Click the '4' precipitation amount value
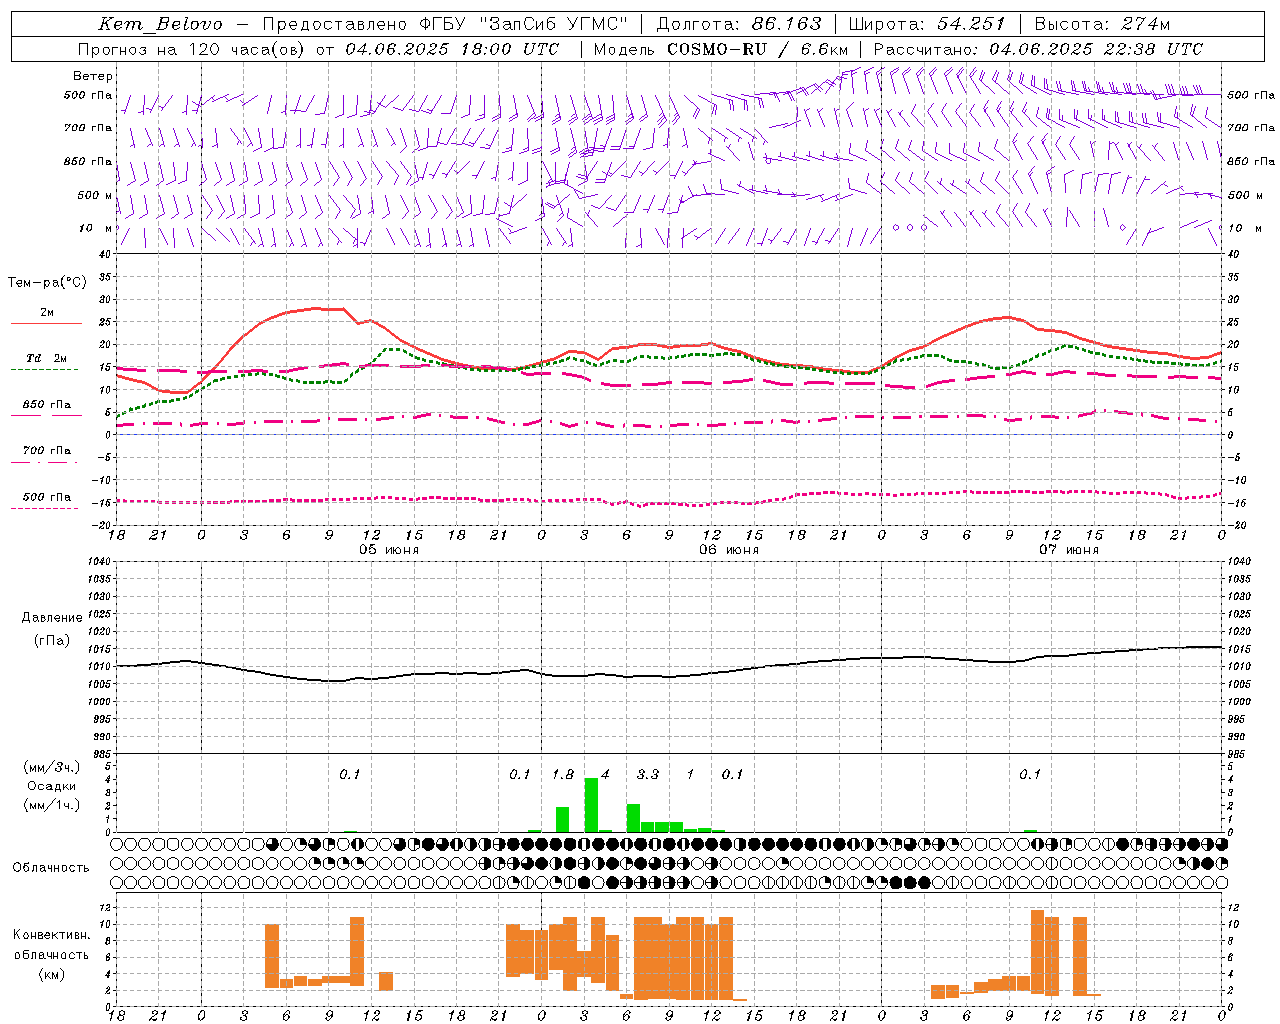Viewport: 1280px width, 1024px height. coord(605,774)
